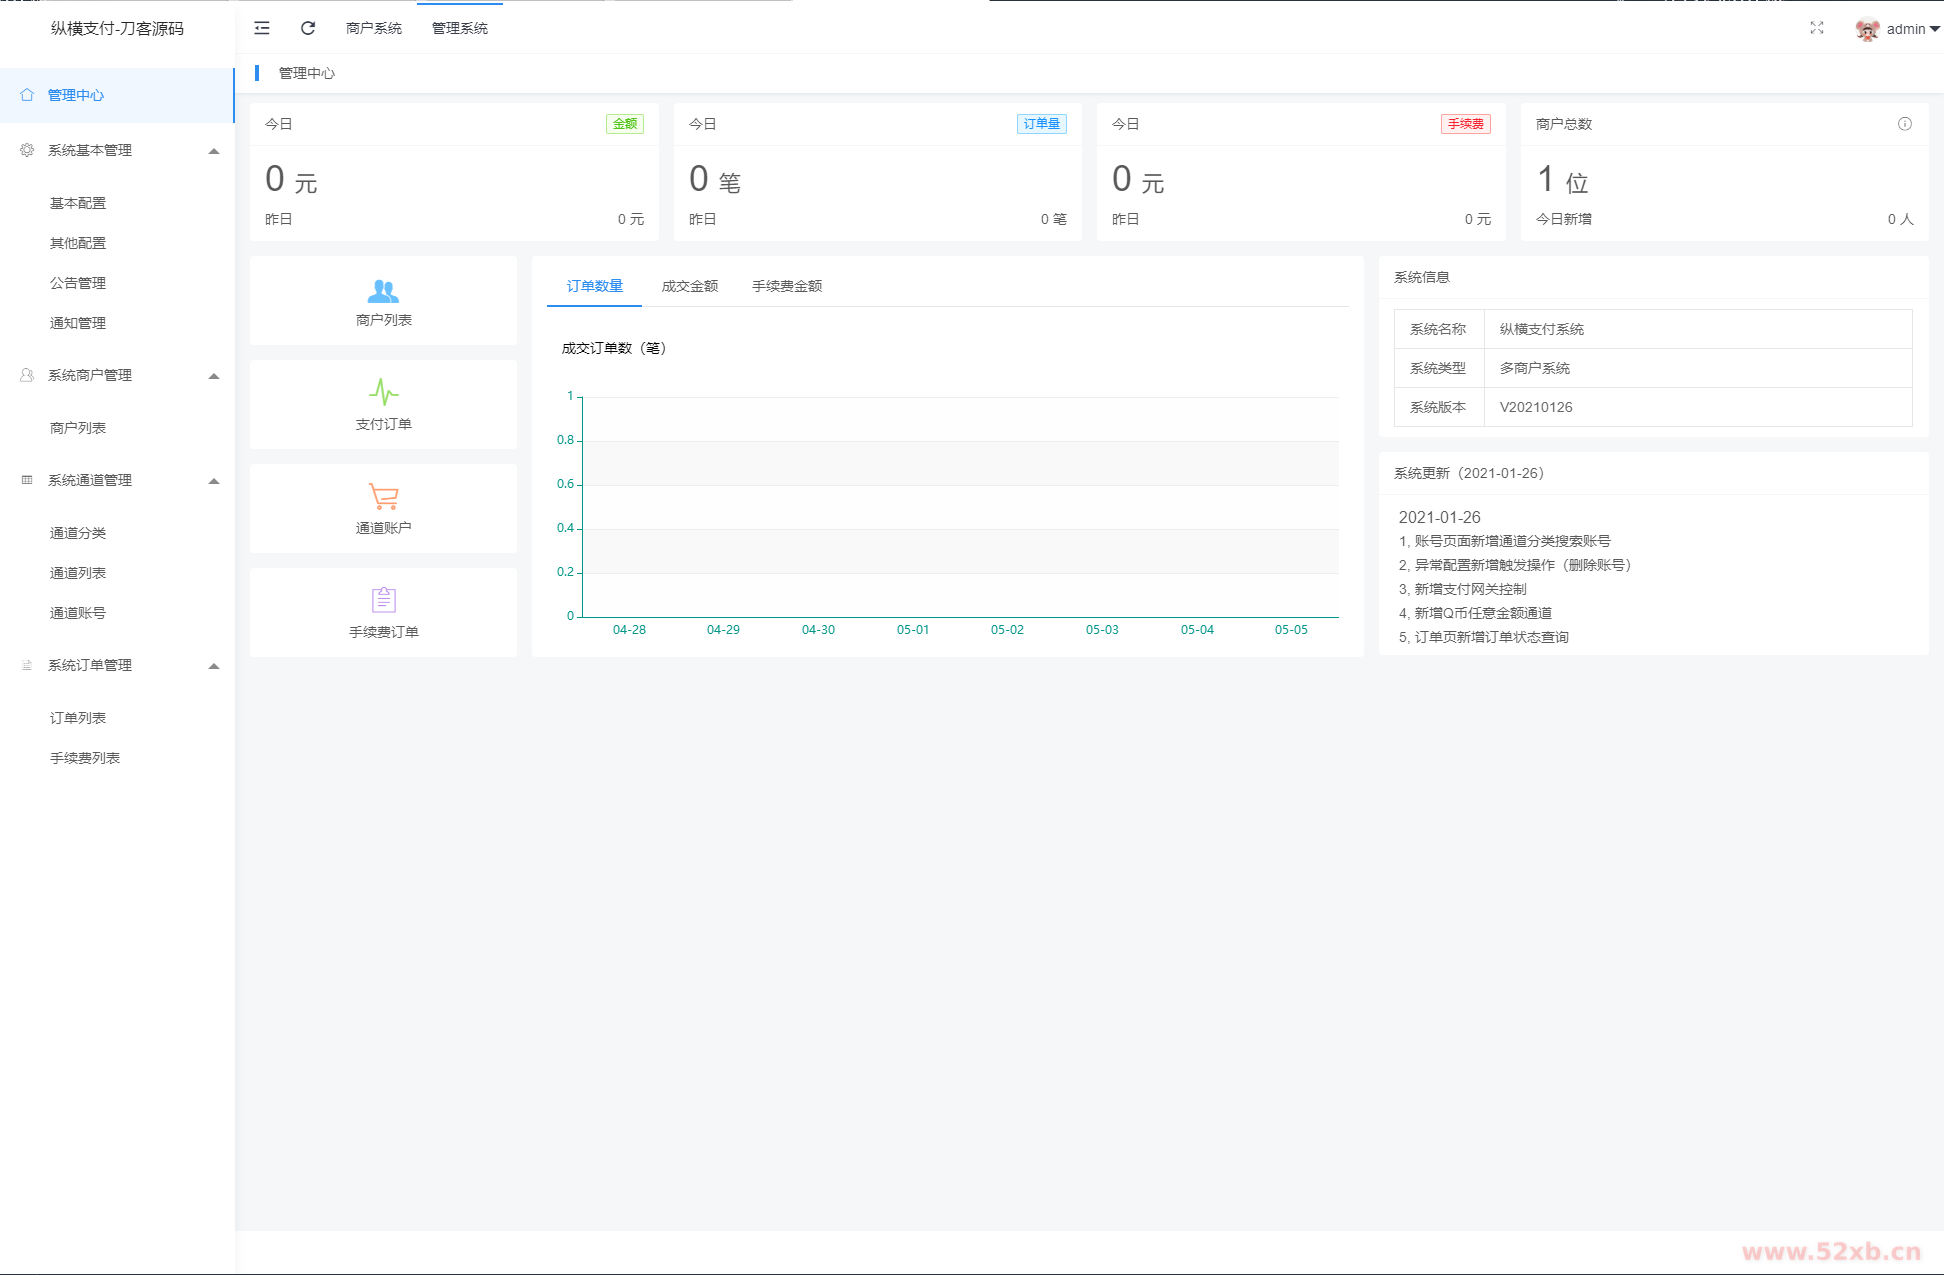Click the refresh page icon

click(308, 28)
